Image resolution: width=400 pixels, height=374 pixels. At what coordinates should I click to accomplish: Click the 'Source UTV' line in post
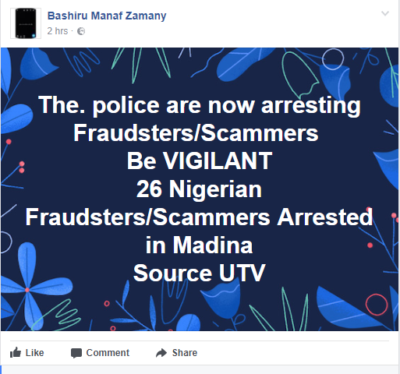pos(199,273)
